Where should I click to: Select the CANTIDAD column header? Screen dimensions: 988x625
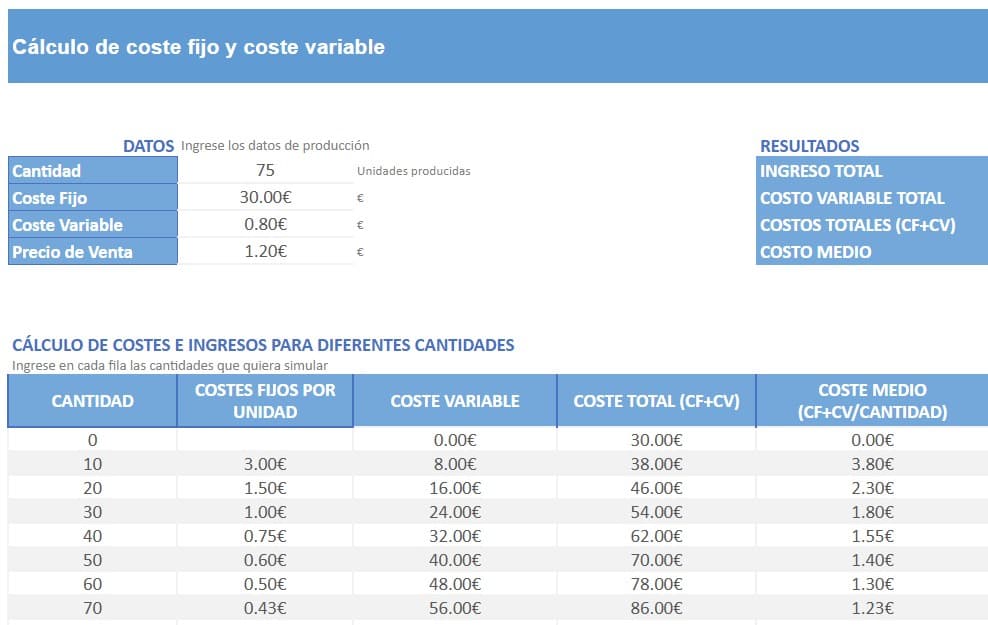coord(93,401)
